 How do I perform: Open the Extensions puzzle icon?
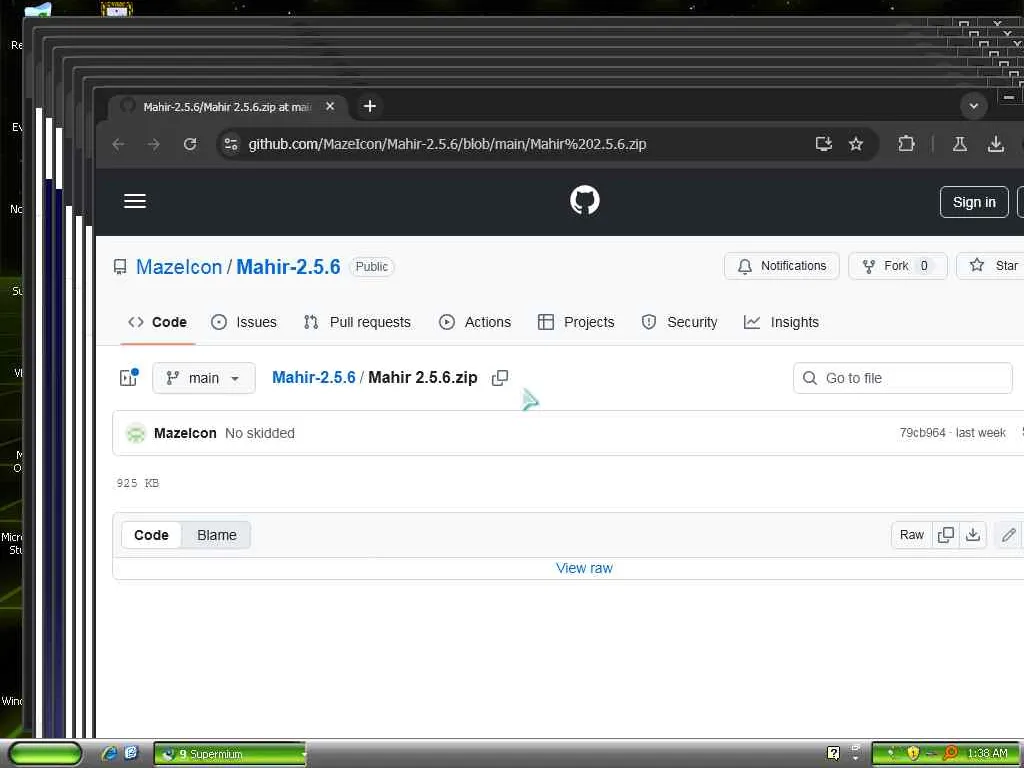(x=906, y=144)
